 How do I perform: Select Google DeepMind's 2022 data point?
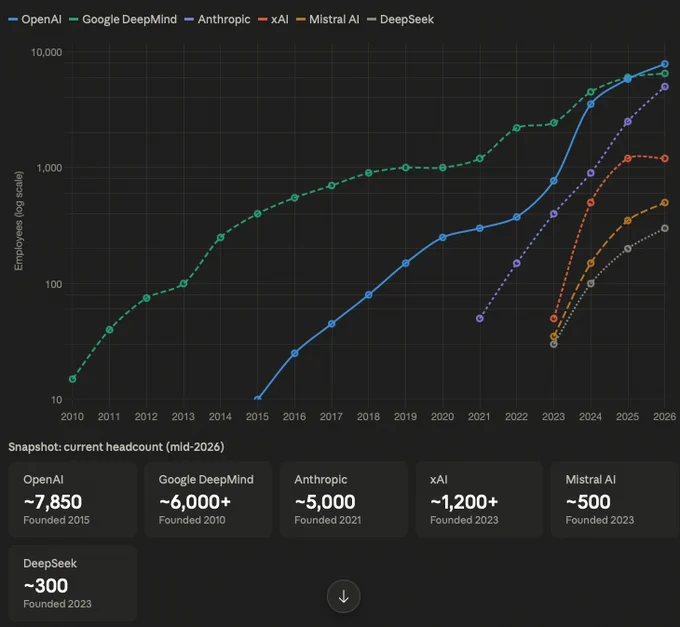517,128
